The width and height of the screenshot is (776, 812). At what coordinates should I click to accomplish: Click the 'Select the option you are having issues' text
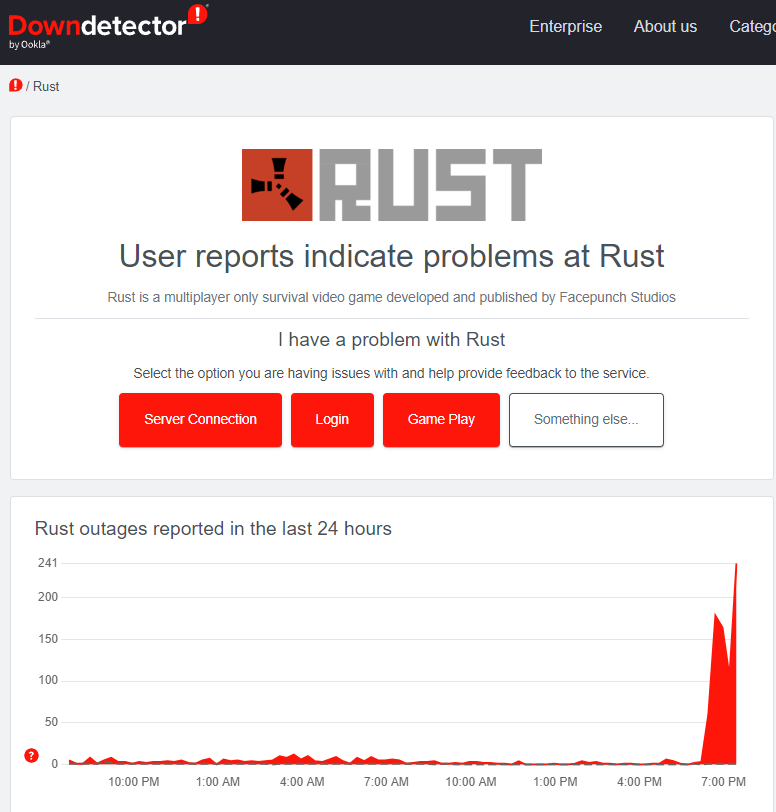(392, 373)
